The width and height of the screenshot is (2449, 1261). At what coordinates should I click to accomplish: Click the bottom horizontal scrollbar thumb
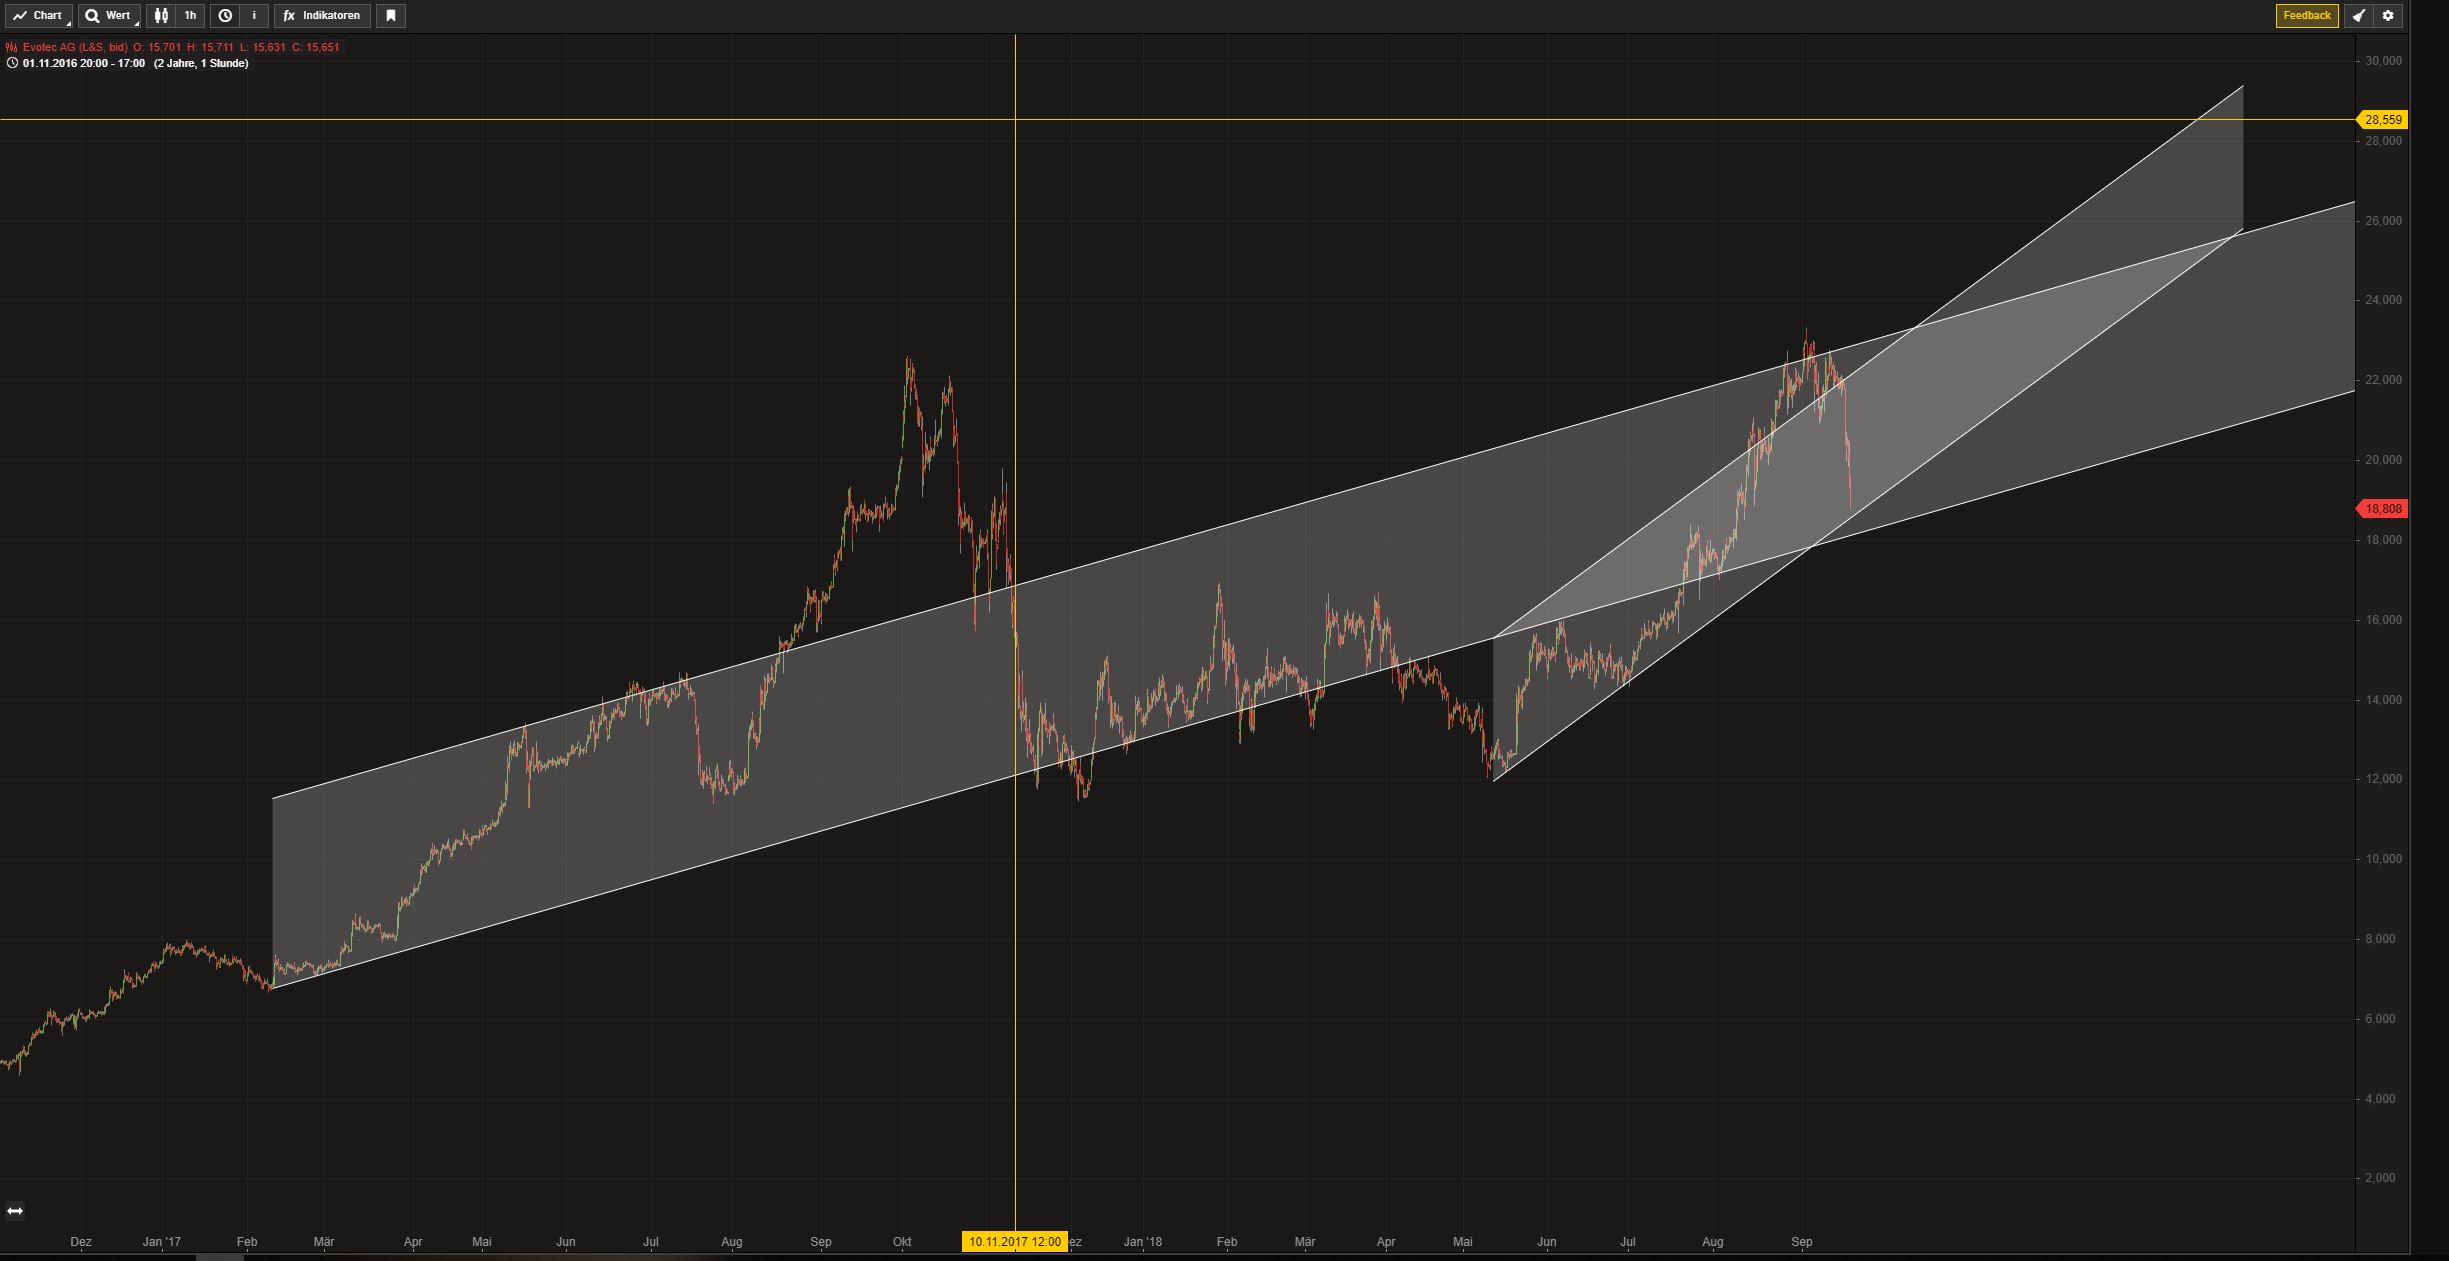pyautogui.click(x=220, y=1257)
